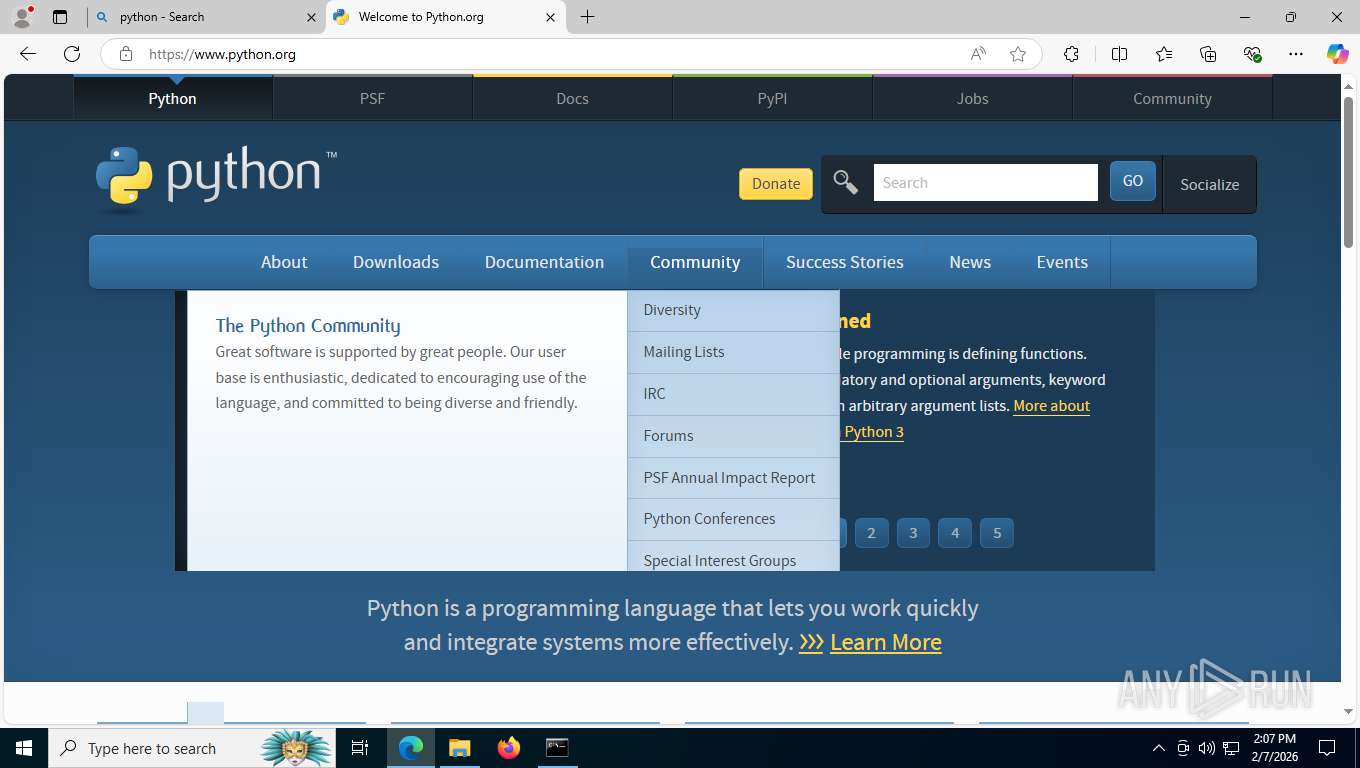Expand the Socialize menu
This screenshot has width=1360, height=768.
[1209, 184]
